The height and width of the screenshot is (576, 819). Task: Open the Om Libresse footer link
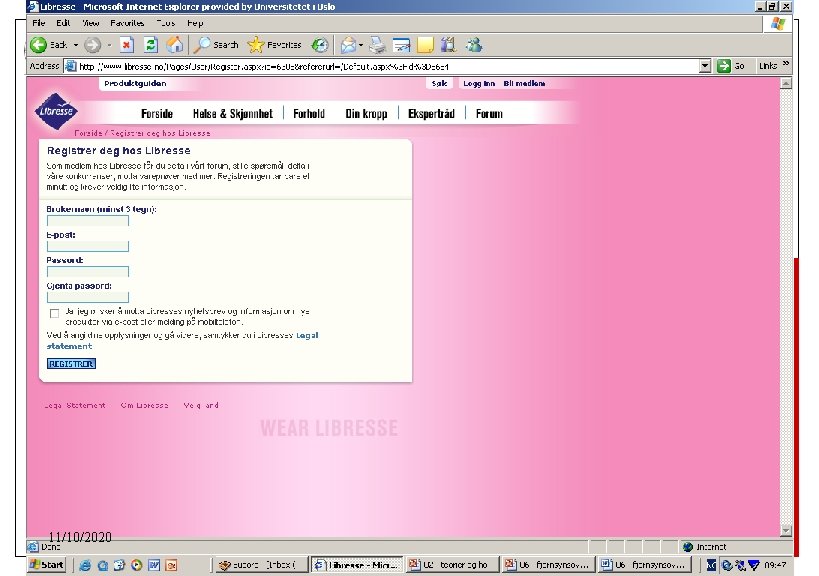144,405
